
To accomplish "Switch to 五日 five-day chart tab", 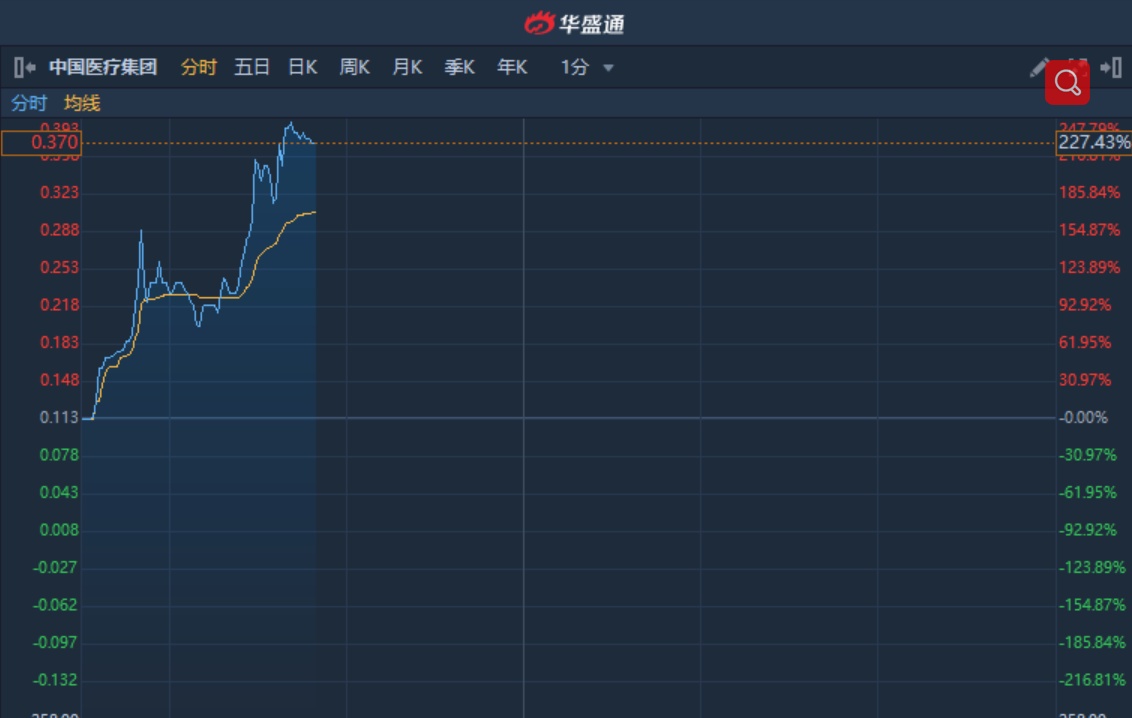I will point(252,68).
